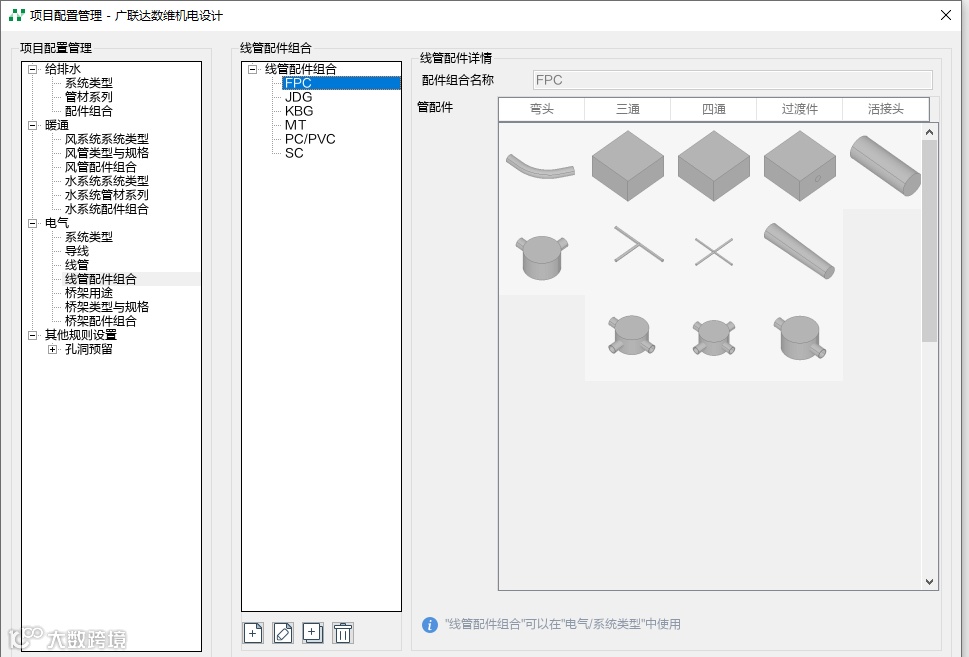Screen dimensions: 969x657
Task: Open 系统类型 under 电气
Action: tap(89, 237)
